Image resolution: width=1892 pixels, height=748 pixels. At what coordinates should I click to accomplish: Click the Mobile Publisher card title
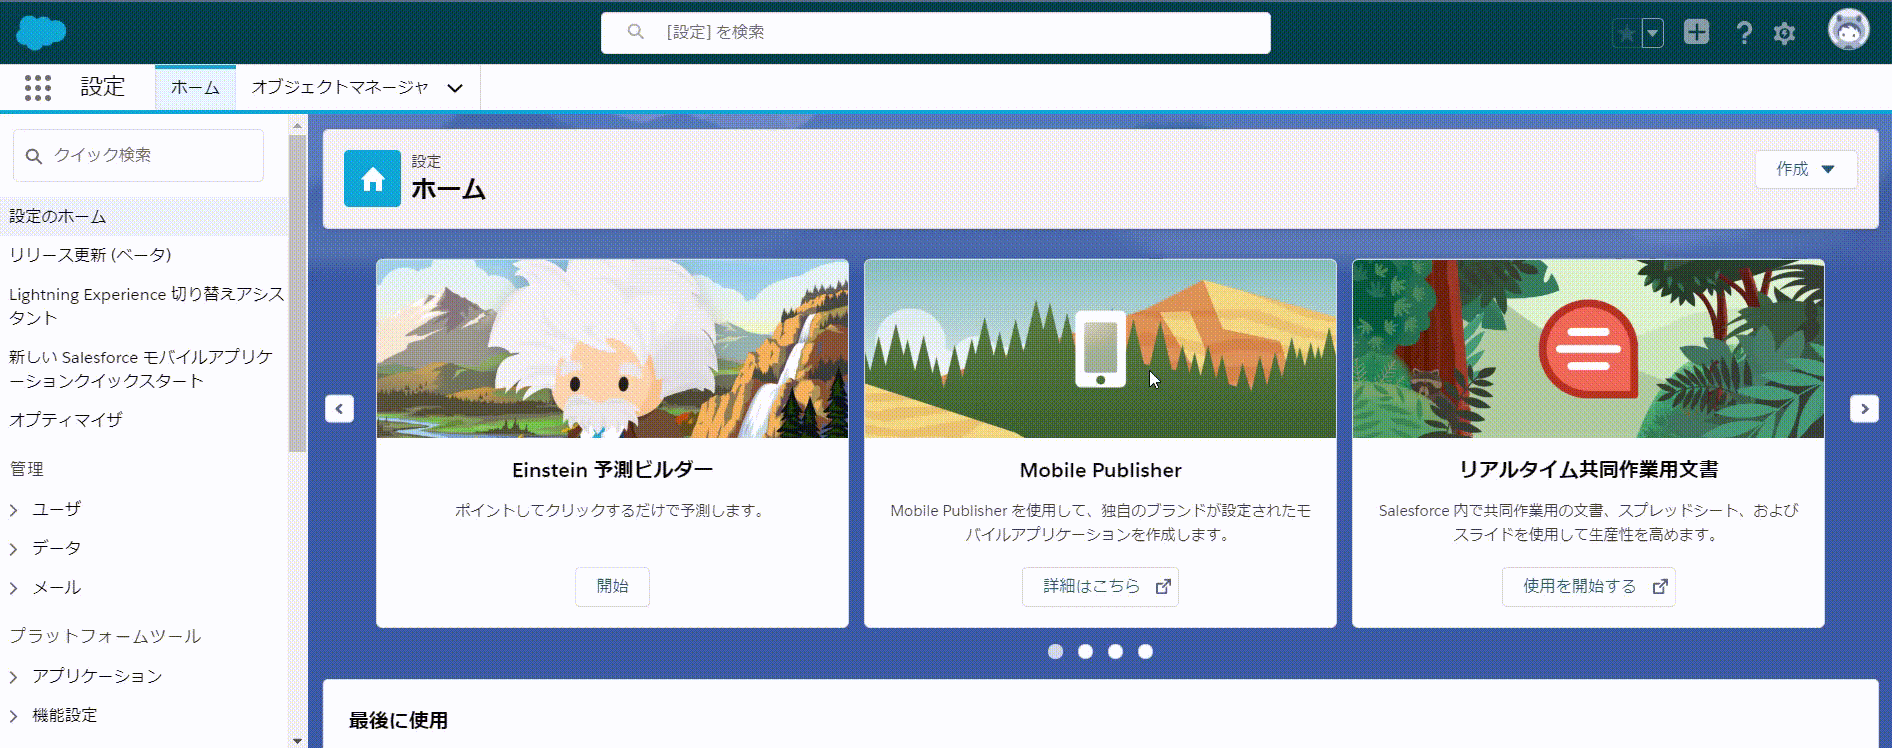click(x=1100, y=470)
